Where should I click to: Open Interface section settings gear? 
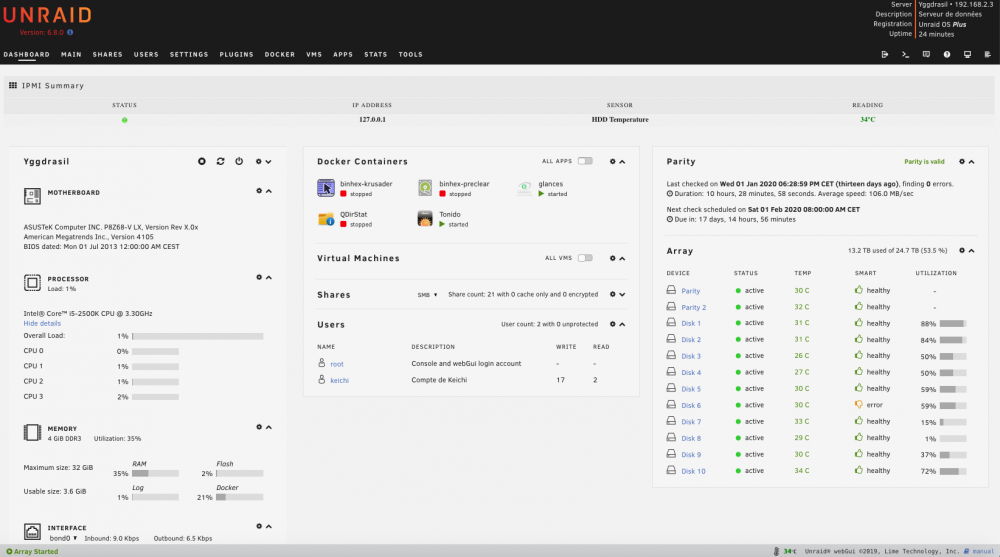point(259,526)
